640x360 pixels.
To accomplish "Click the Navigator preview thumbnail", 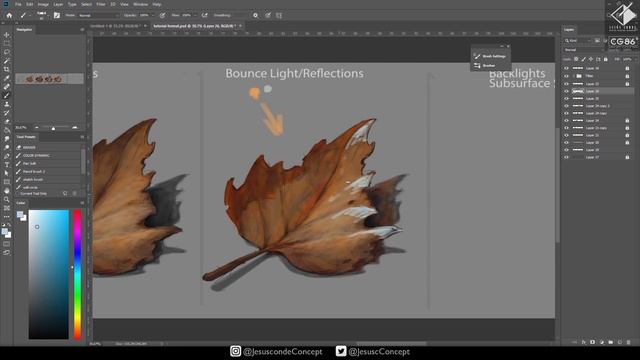I will [x=49, y=79].
